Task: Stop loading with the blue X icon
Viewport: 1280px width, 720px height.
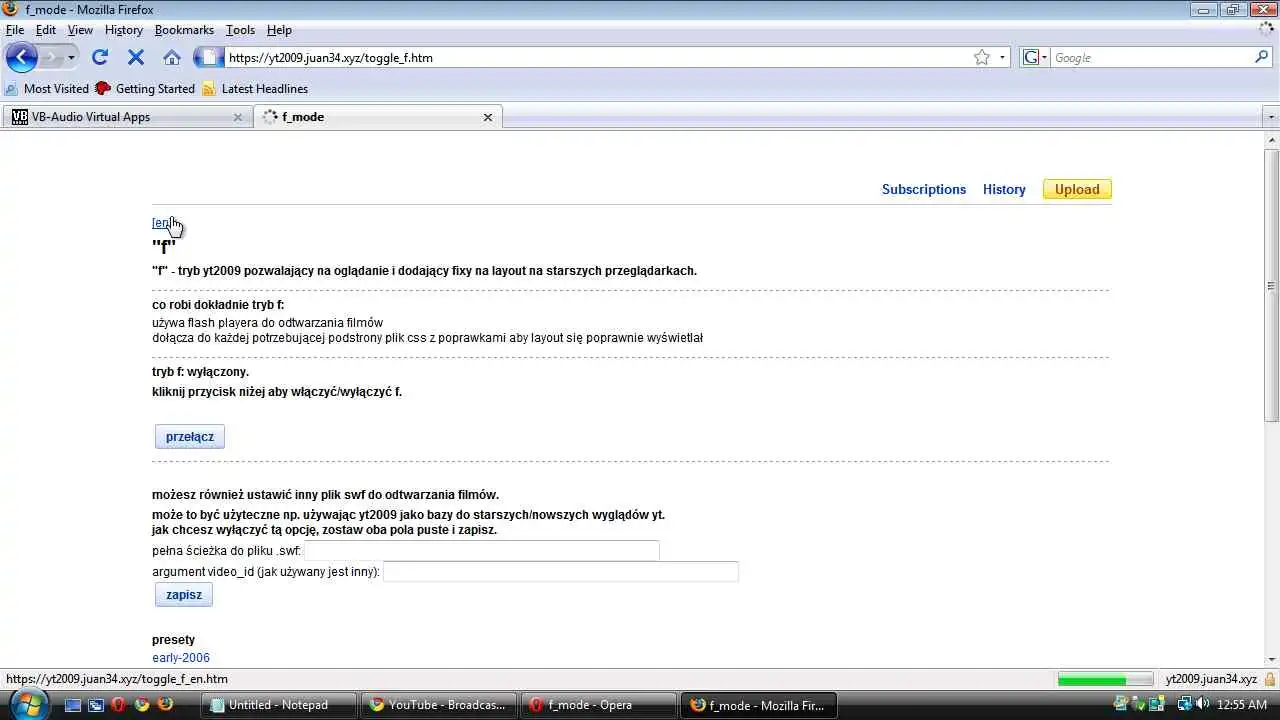Action: tap(136, 57)
